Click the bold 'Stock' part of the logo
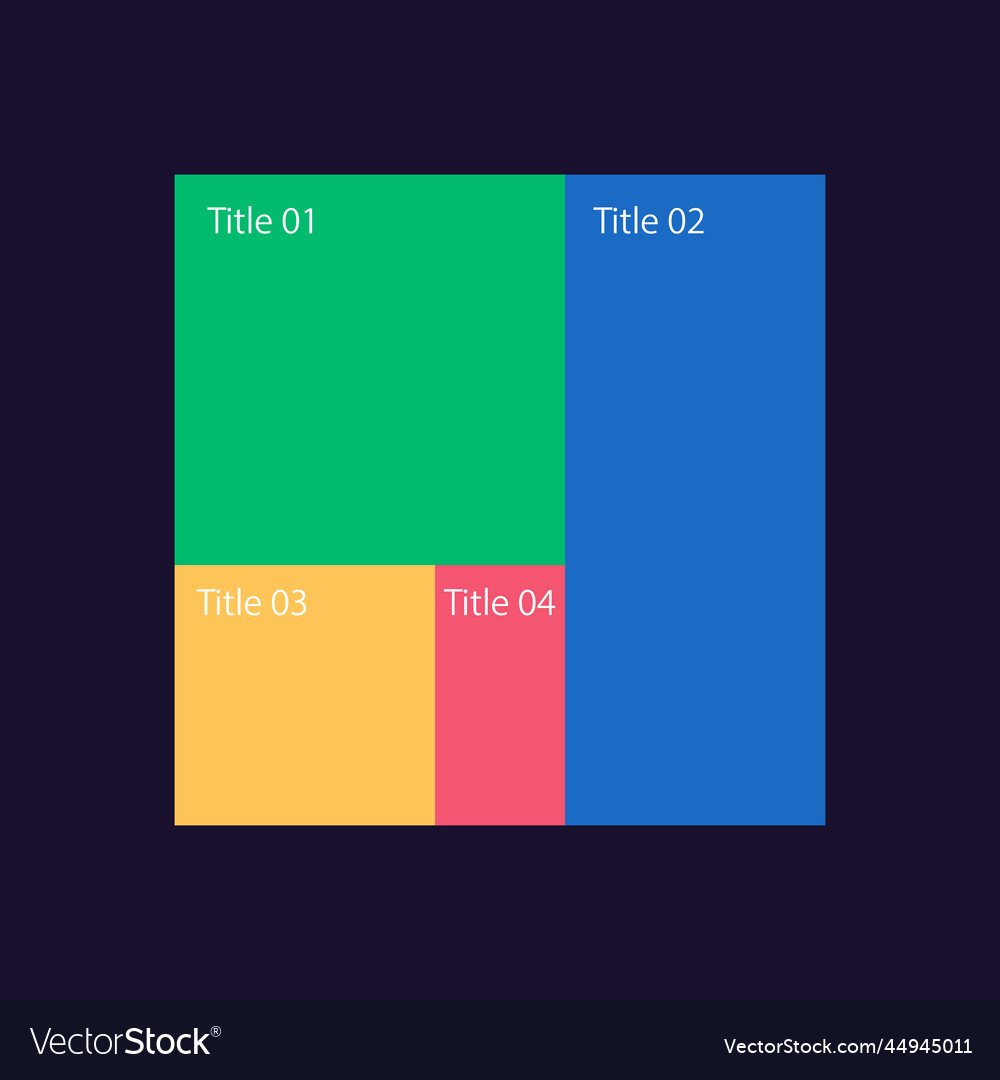This screenshot has height=1080, width=1000. pyautogui.click(x=166, y=1042)
